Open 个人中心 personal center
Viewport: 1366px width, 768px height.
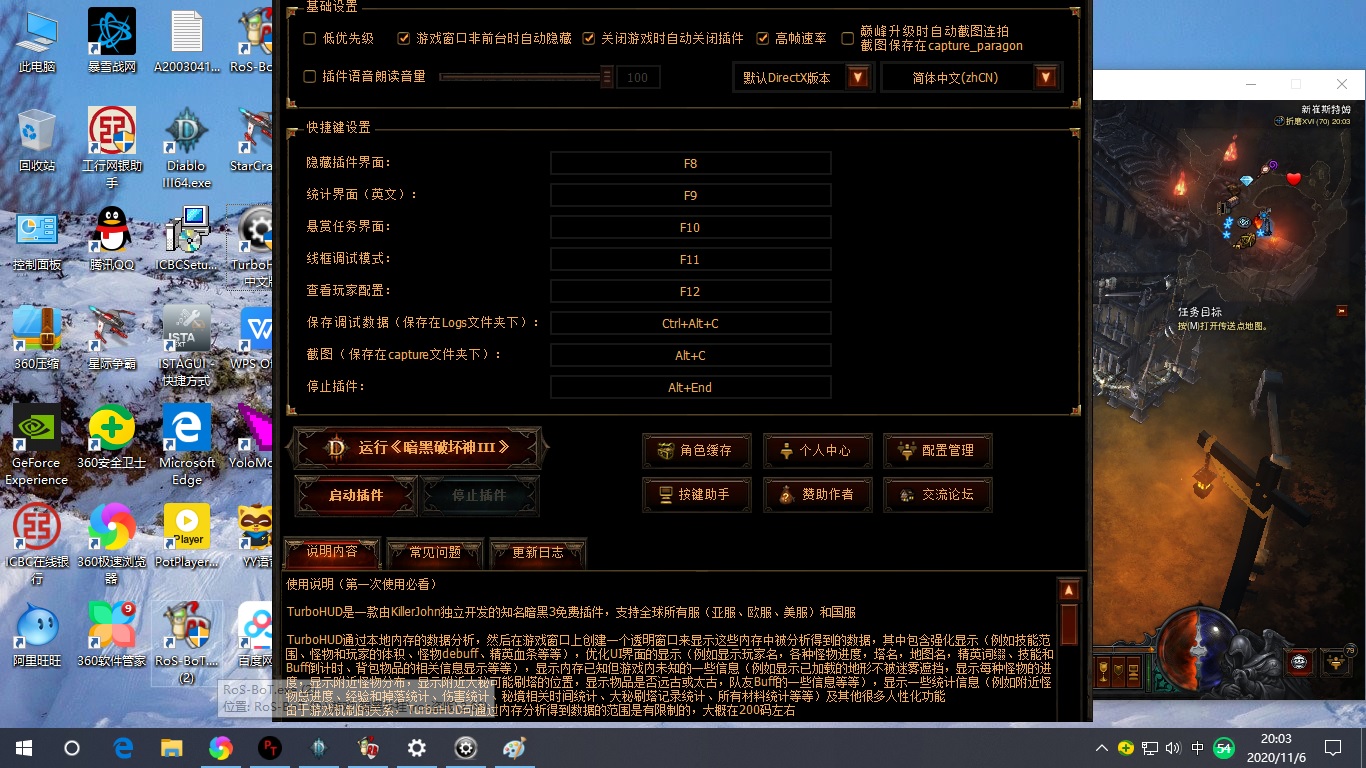click(816, 451)
